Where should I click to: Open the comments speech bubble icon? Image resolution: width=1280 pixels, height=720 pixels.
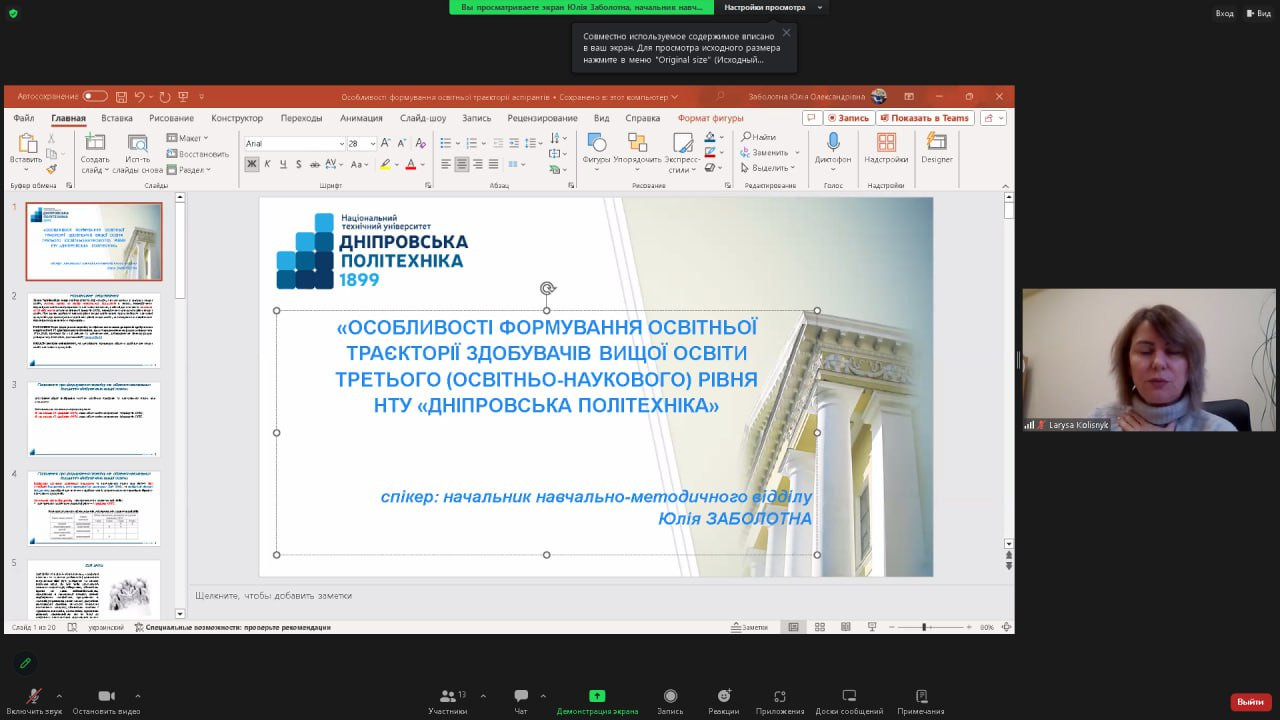coord(813,118)
